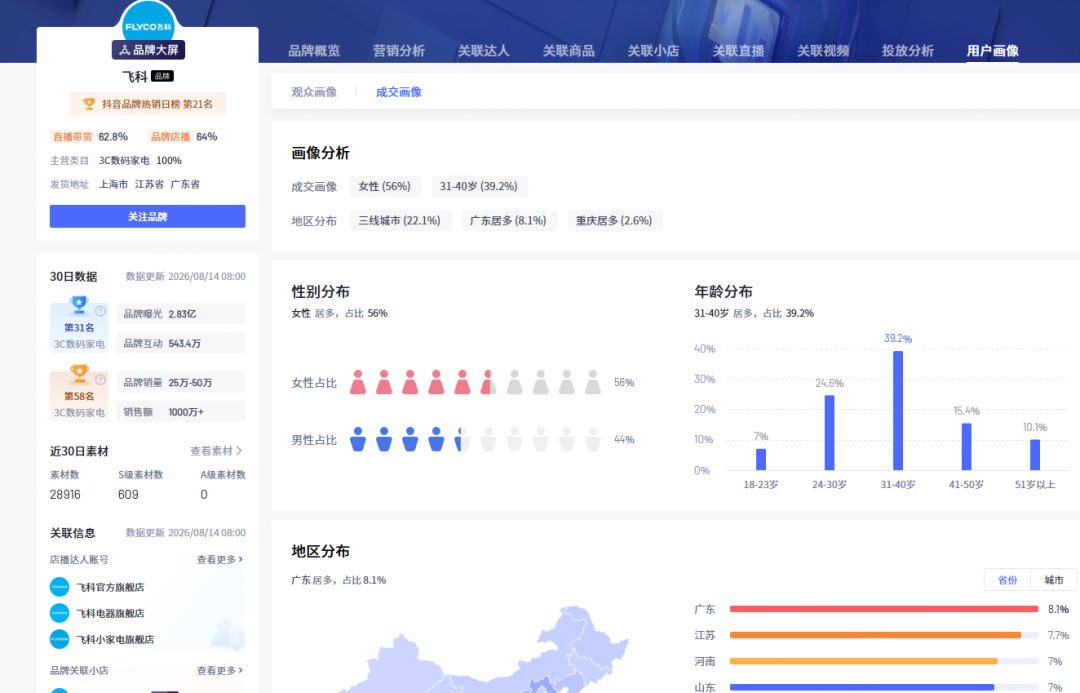Click the first female figure icon in 女性占比
The image size is (1080, 693).
pyautogui.click(x=358, y=382)
